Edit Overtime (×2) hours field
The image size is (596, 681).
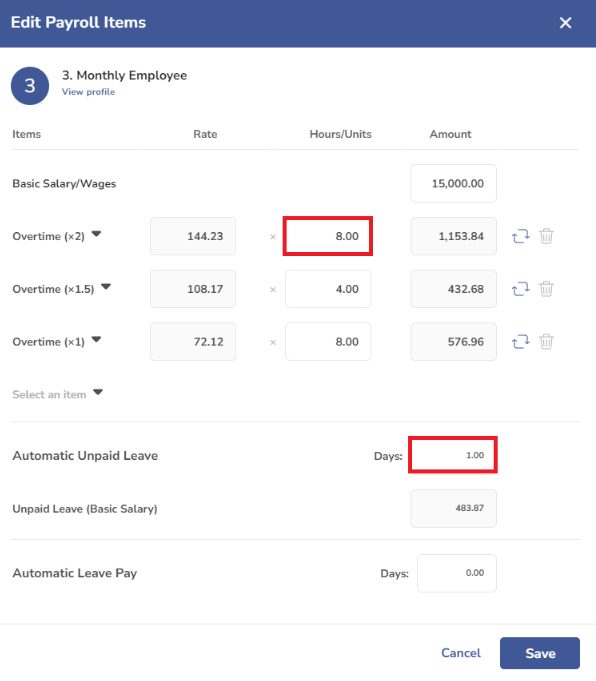[328, 236]
